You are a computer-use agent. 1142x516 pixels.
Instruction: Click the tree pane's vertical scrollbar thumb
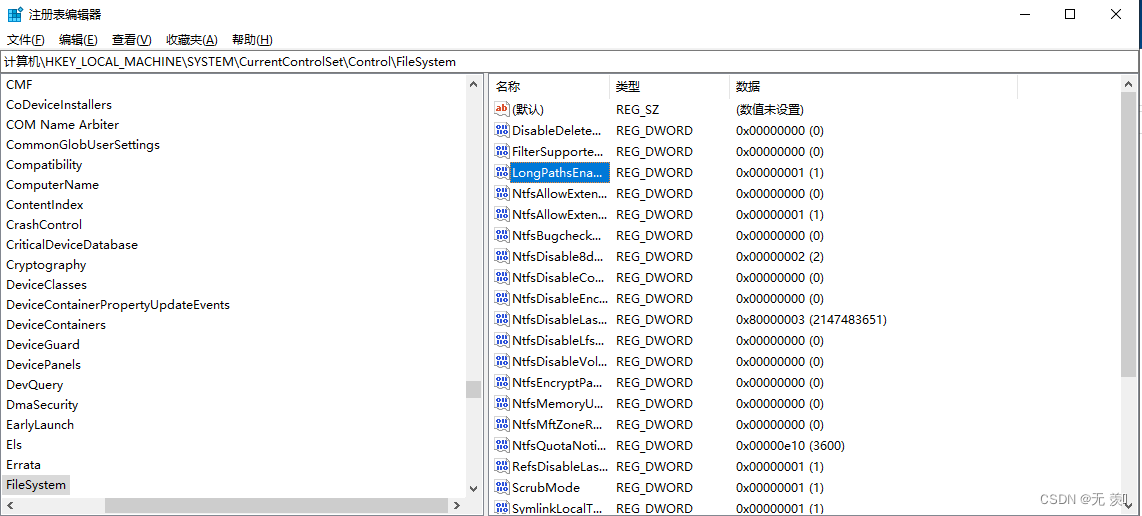[474, 389]
